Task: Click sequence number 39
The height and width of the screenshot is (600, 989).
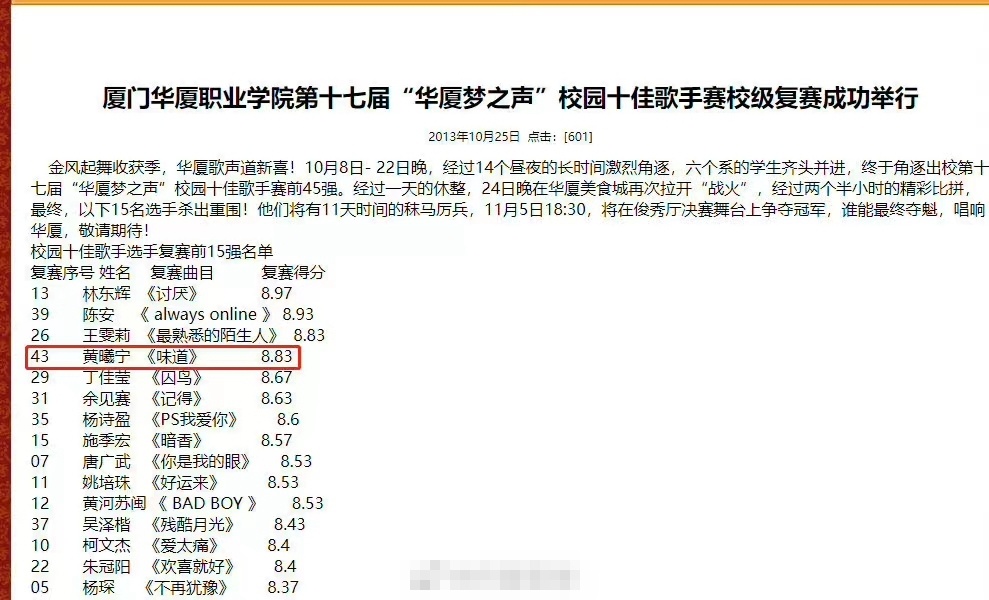Action: click(x=40, y=314)
